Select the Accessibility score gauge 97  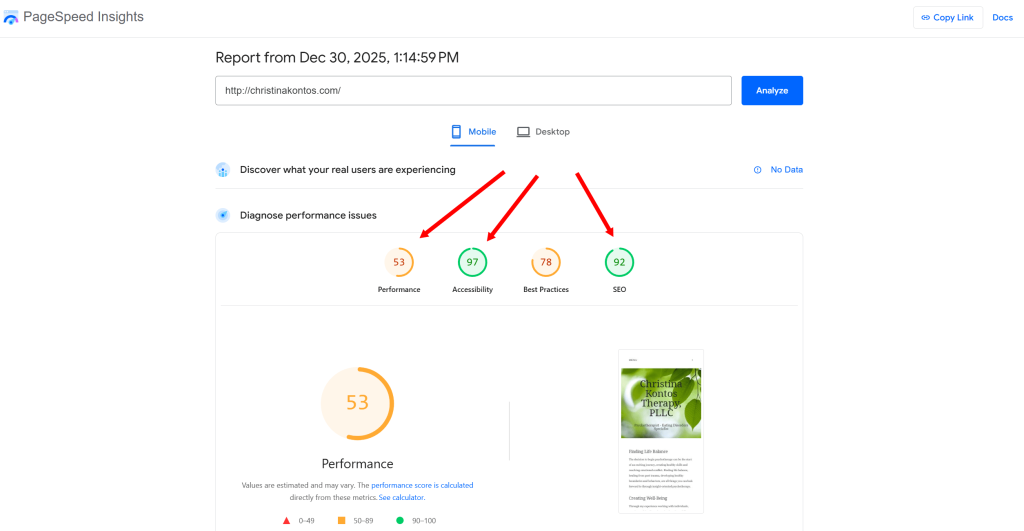point(472,263)
